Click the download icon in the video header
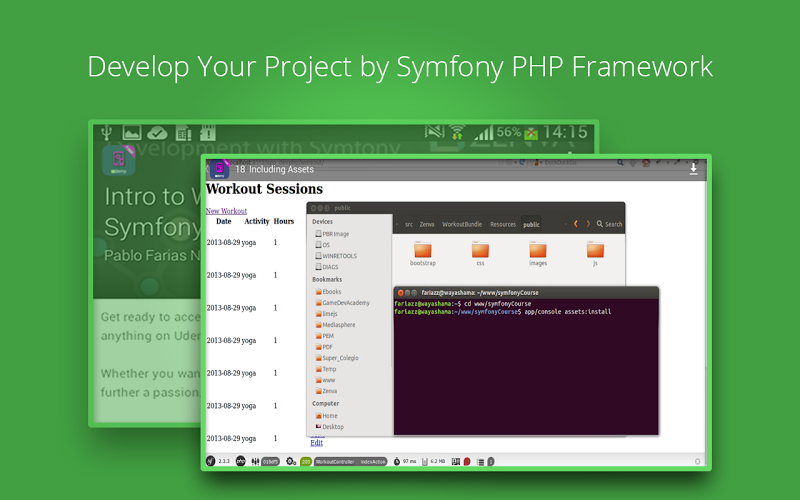Image resolution: width=800 pixels, height=500 pixels. [693, 169]
